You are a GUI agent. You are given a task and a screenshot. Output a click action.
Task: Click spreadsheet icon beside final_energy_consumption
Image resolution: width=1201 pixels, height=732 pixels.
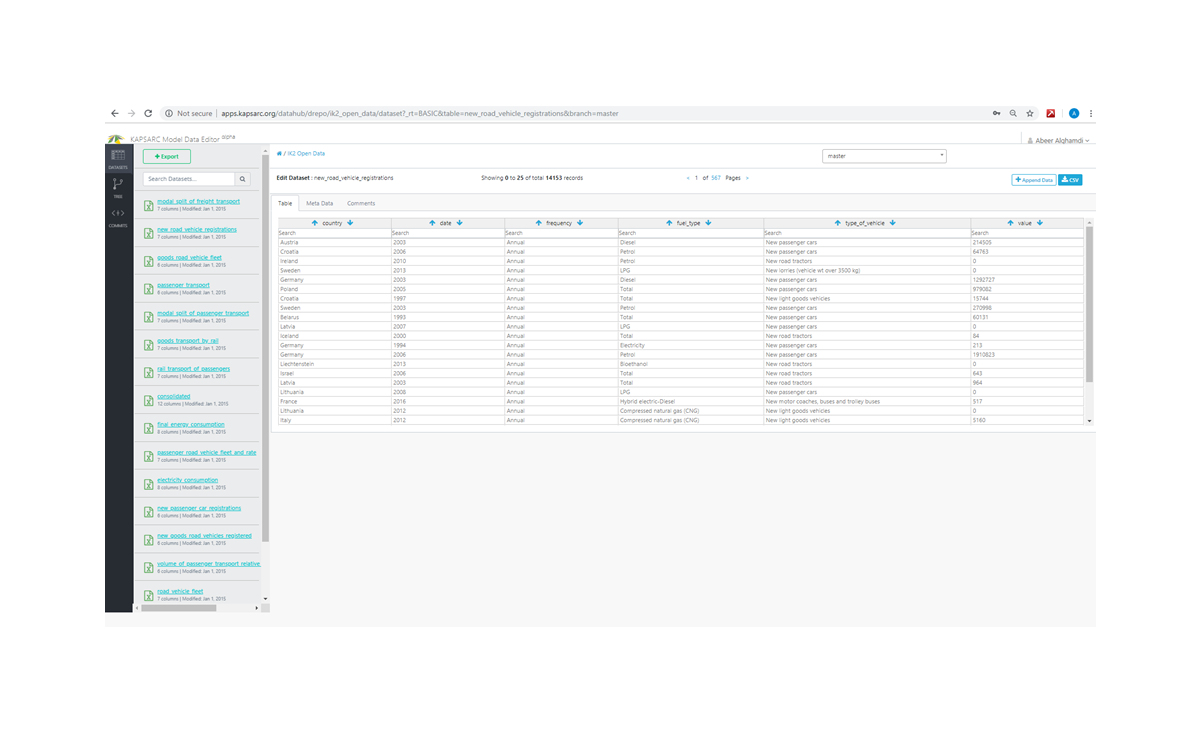coord(148,428)
